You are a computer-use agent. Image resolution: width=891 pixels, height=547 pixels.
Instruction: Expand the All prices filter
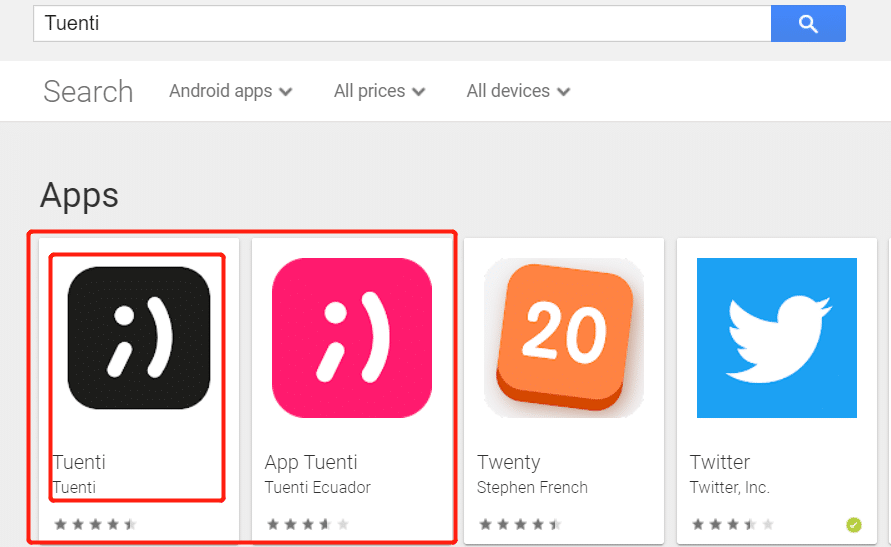tap(380, 91)
